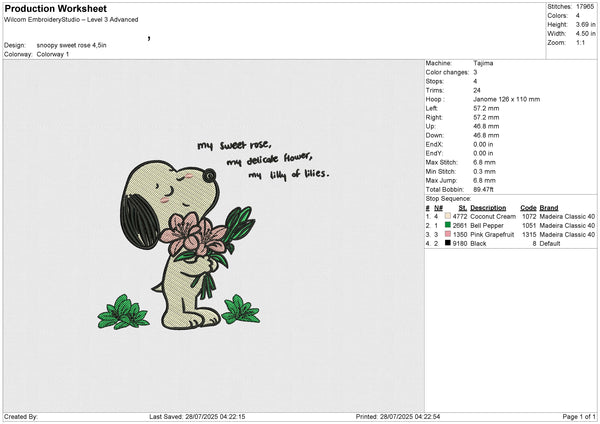Click the Black thread color swatch
This screenshot has width=600, height=424.
click(447, 243)
